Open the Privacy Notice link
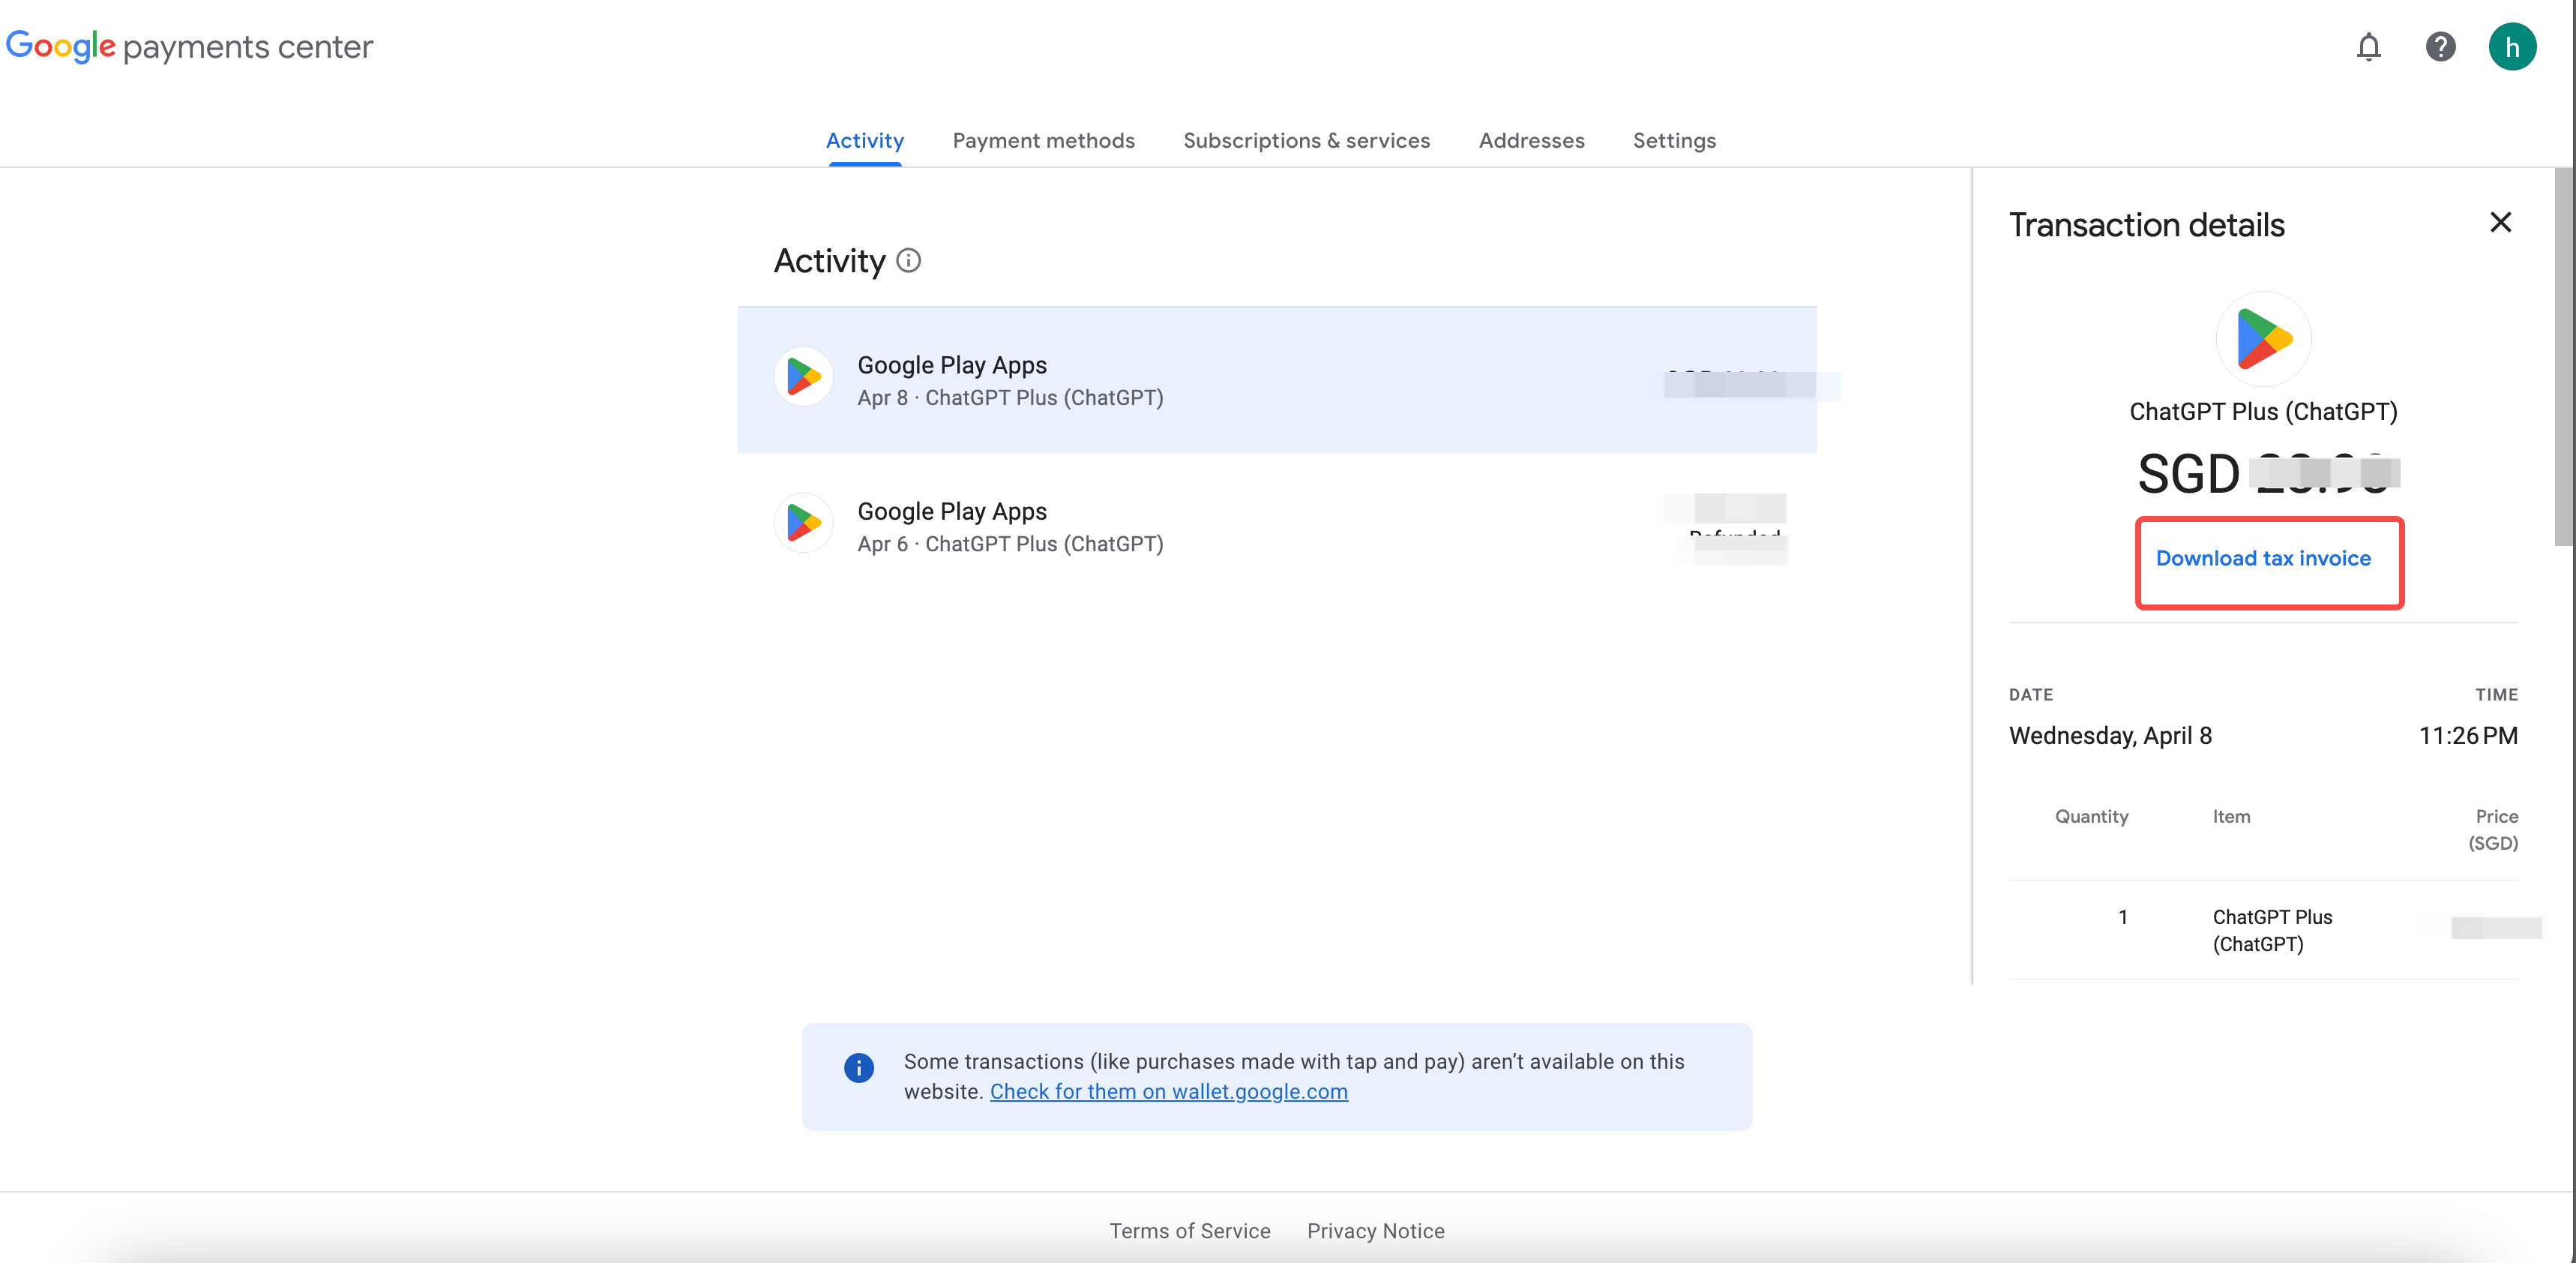 [1375, 1231]
